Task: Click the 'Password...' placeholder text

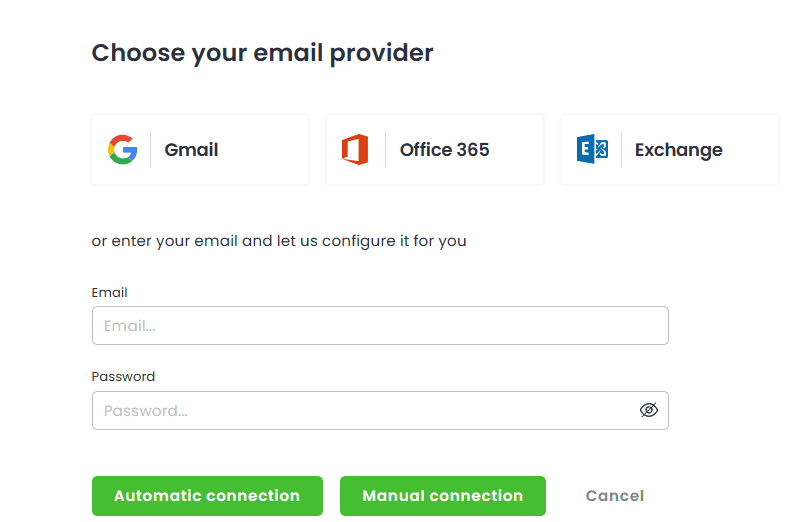Action: [146, 410]
